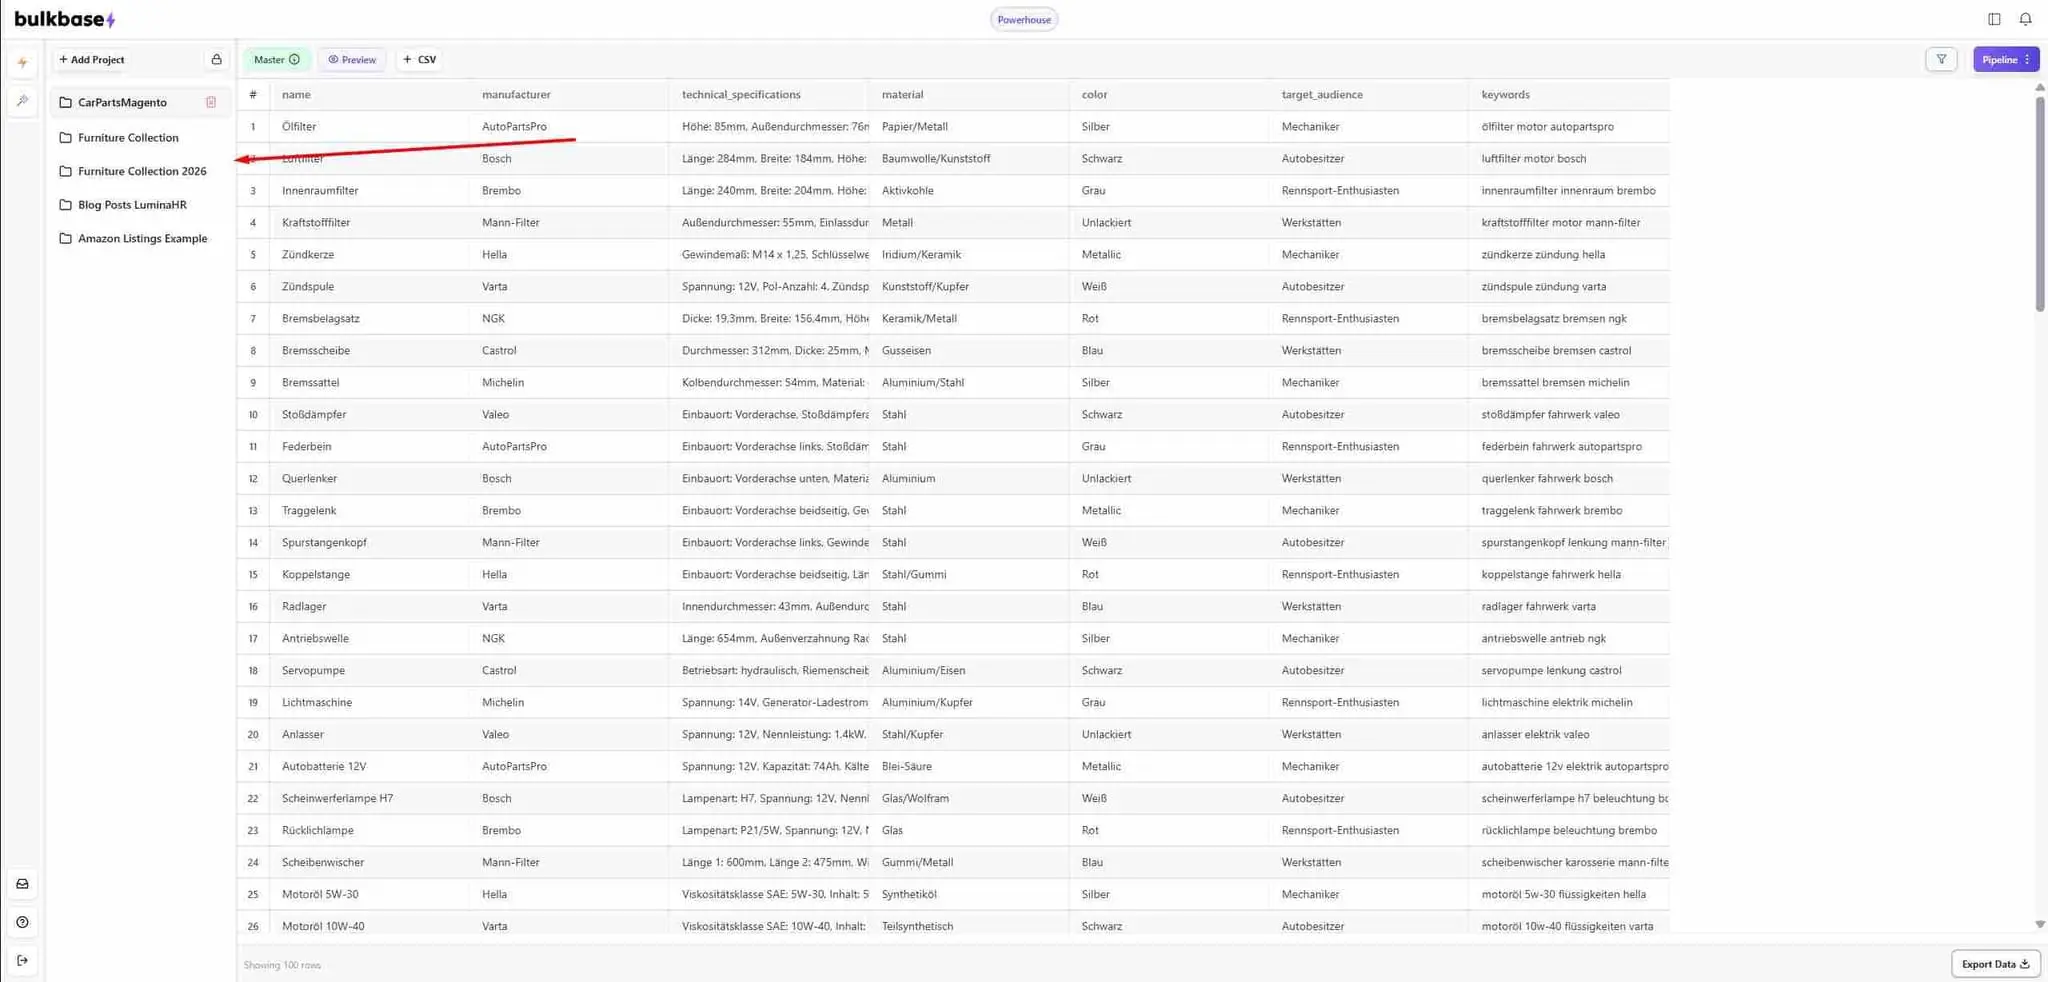Click the Master tab

click(x=277, y=59)
